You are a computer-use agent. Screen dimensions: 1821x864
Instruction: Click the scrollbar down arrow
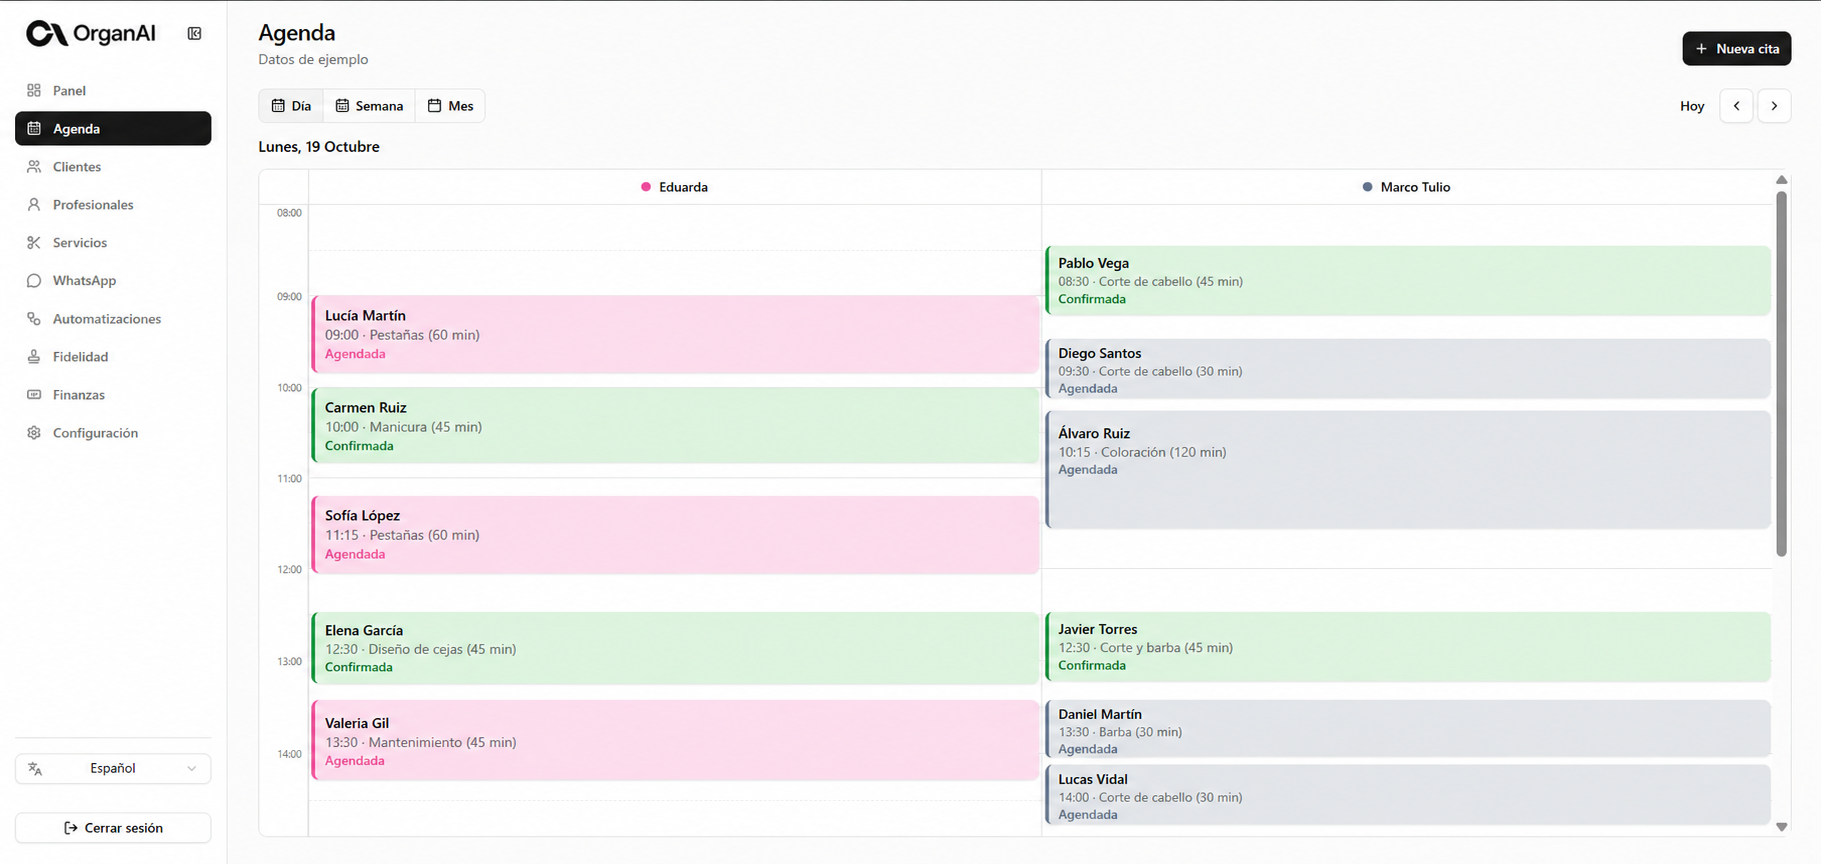click(x=1781, y=827)
